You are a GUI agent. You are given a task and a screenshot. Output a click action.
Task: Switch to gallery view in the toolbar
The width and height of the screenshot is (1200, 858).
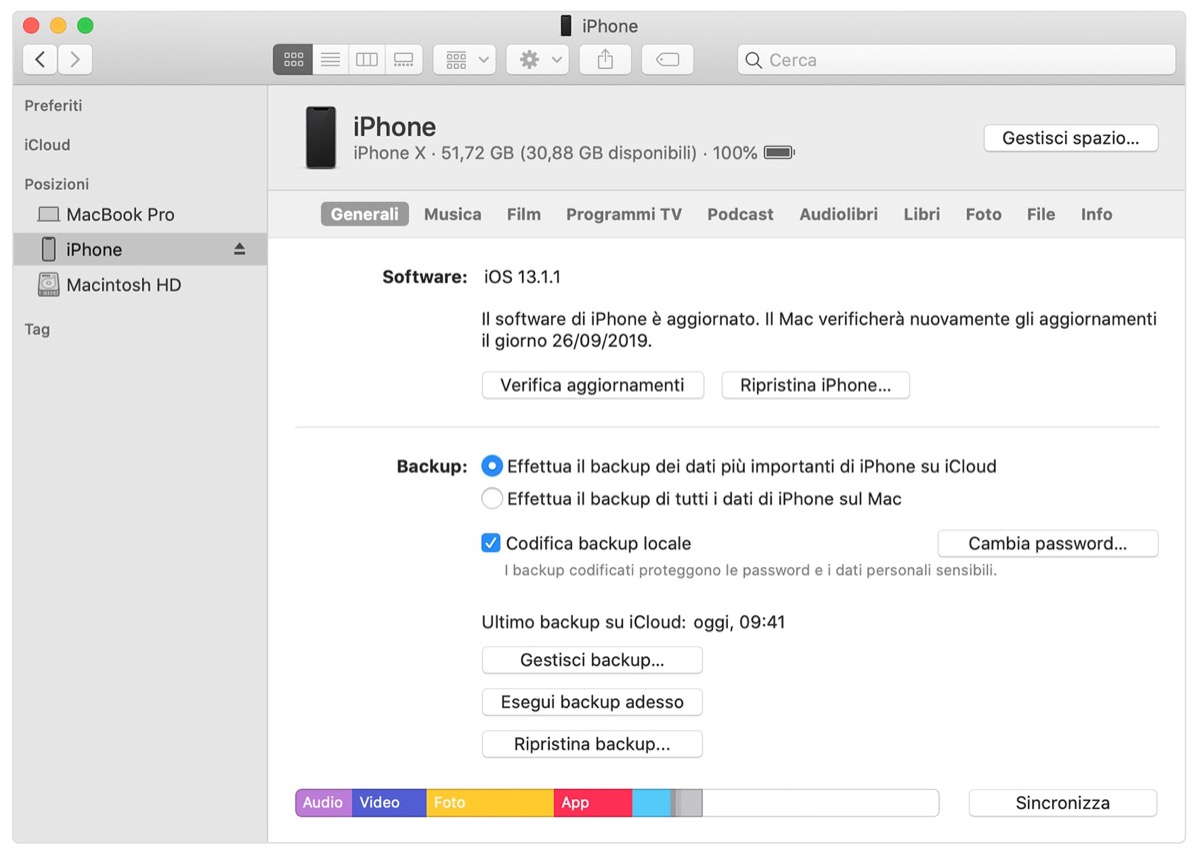point(403,59)
